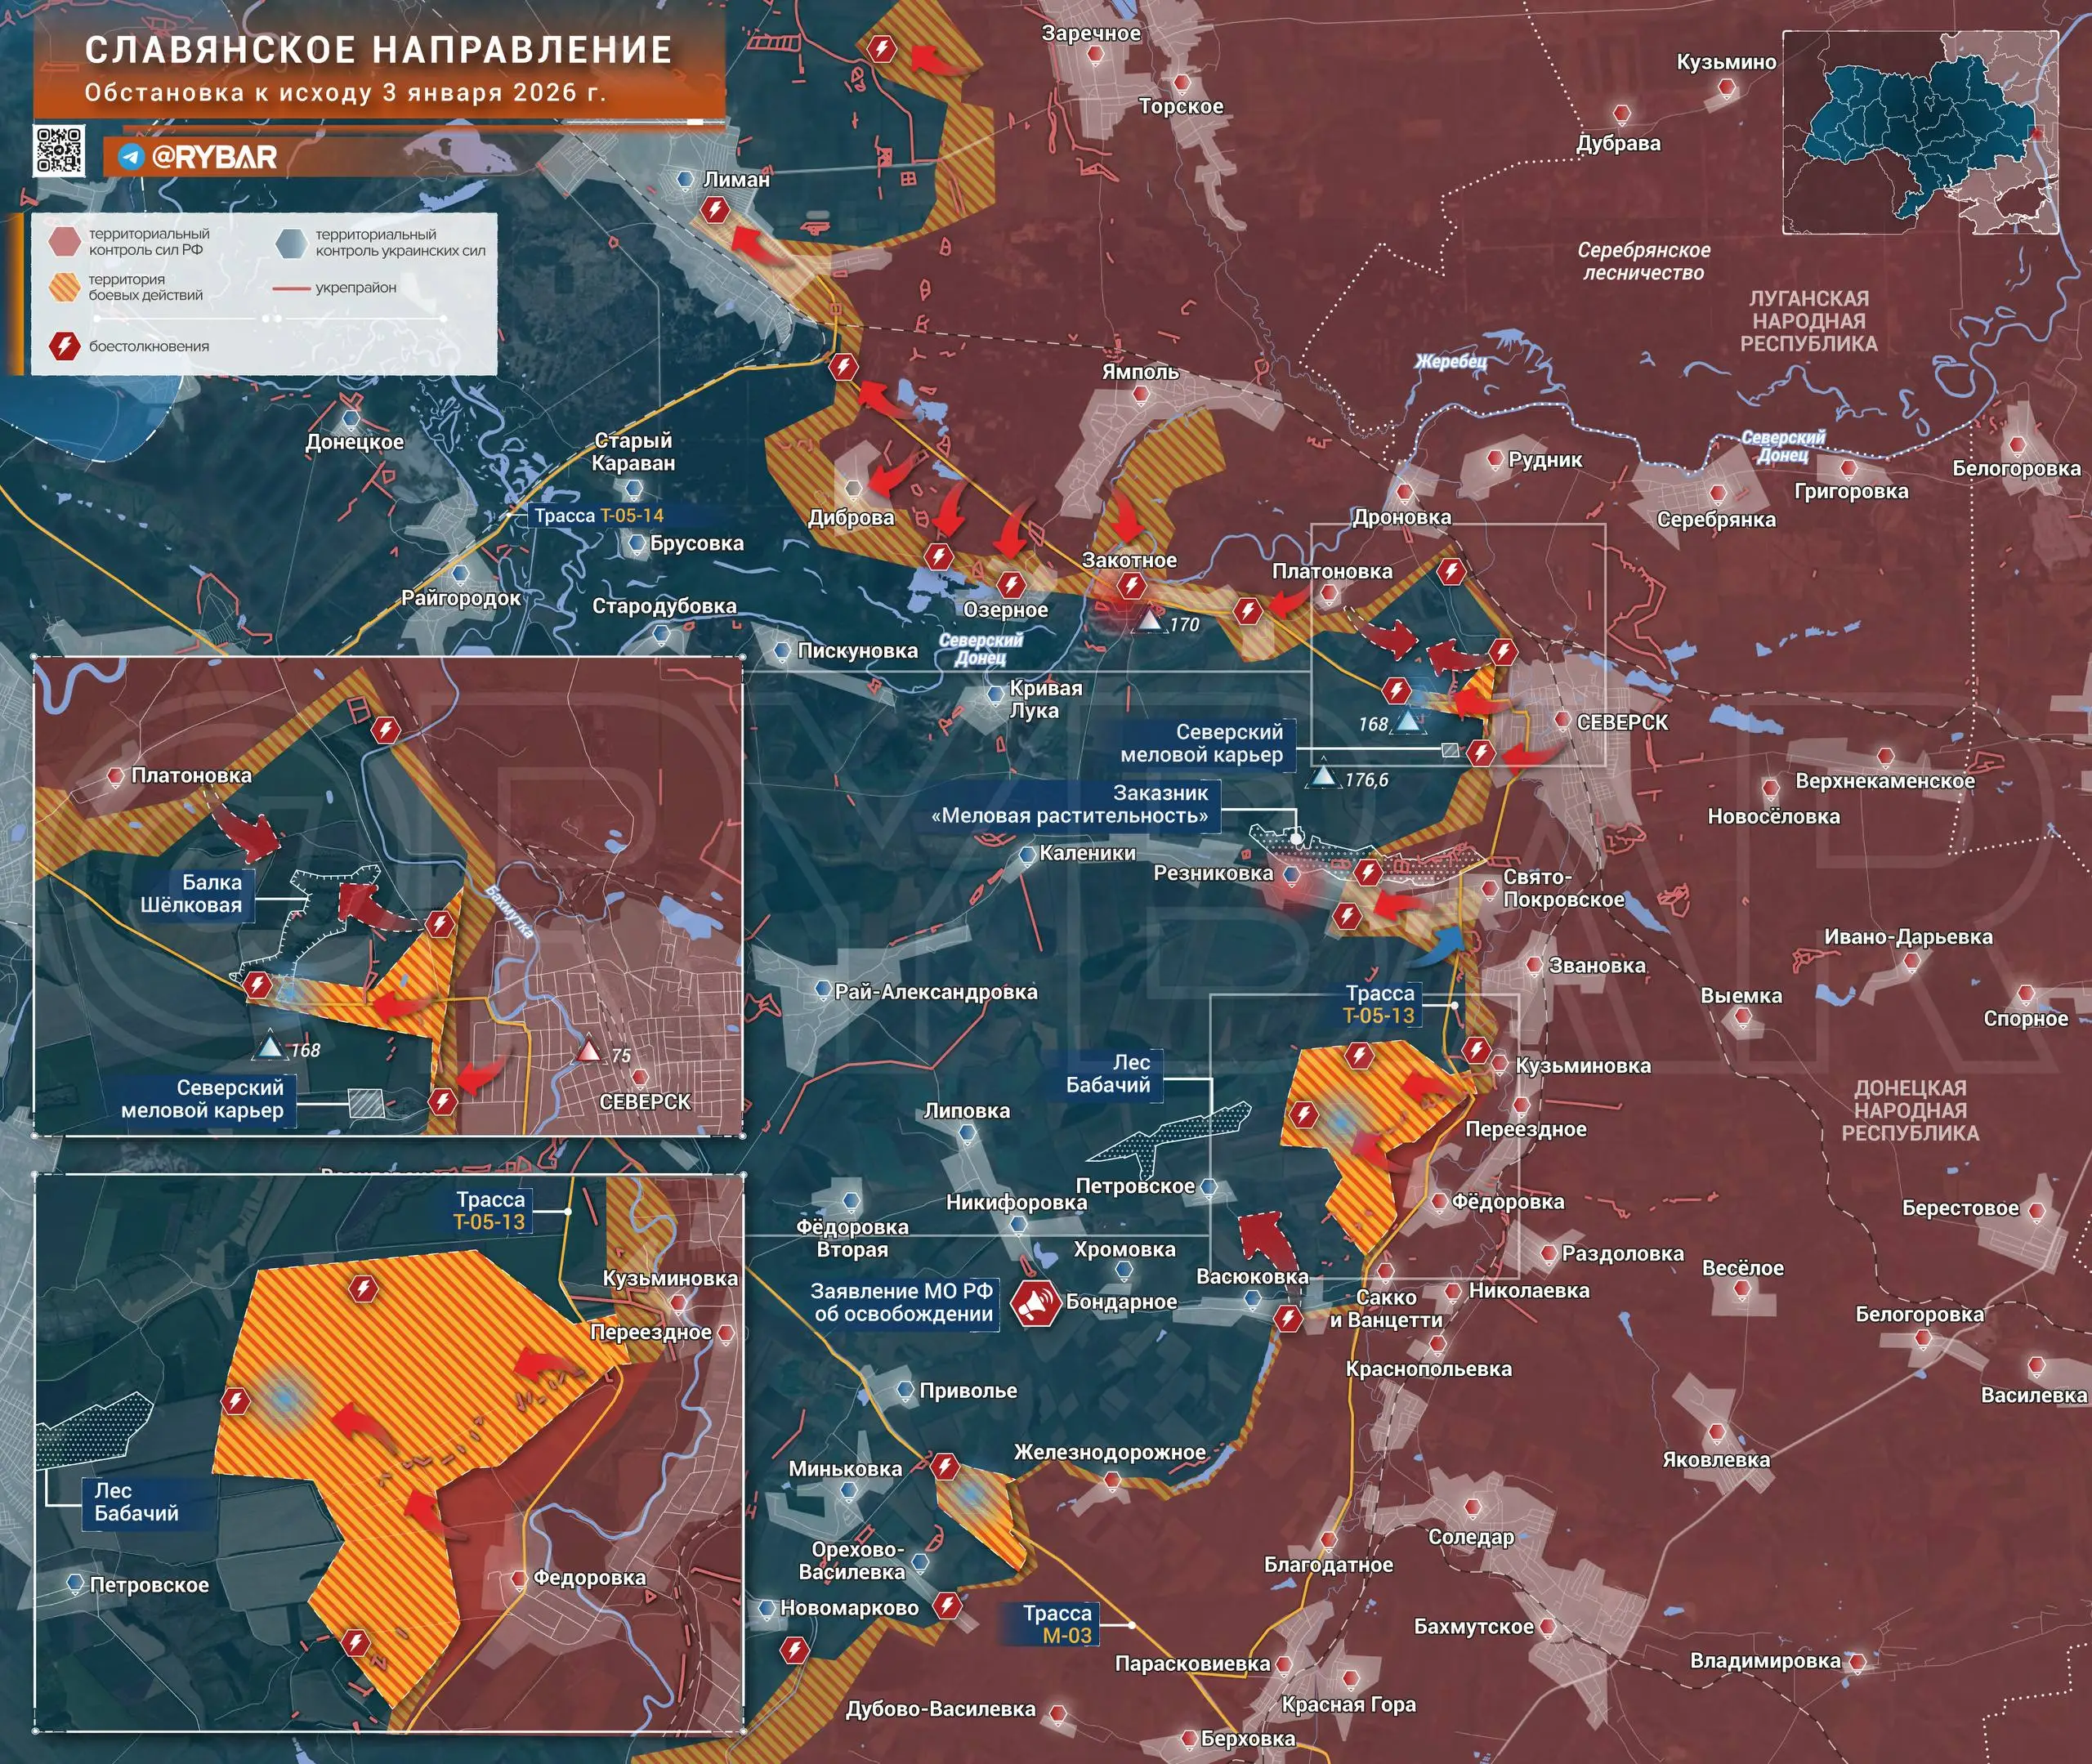This screenshot has height=1764, width=2092.
Task: Click the clash marker on Лиман
Action: [x=714, y=210]
